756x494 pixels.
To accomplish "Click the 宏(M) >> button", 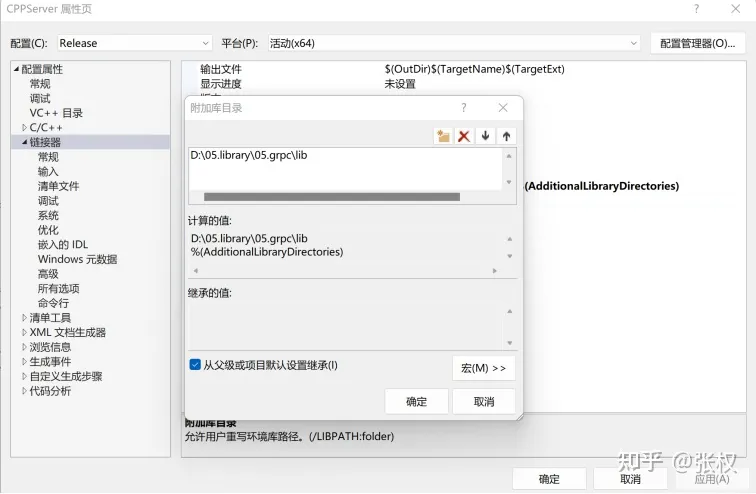I will 483,368.
